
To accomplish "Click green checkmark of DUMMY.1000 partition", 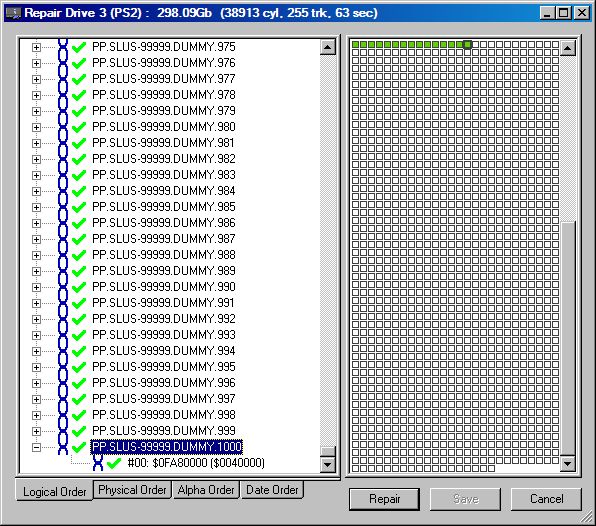I will click(79, 447).
